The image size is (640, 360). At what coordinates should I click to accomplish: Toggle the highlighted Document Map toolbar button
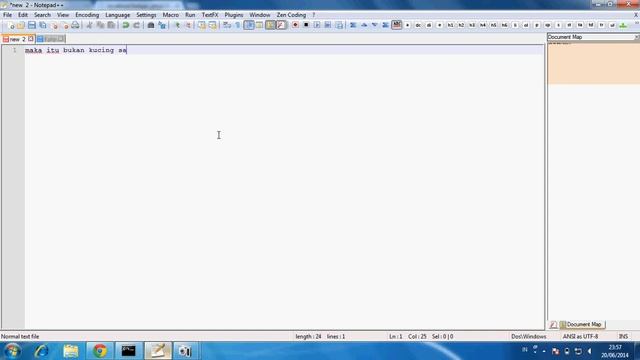[x=270, y=25]
